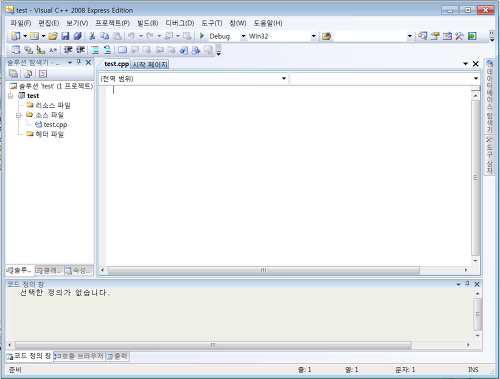The image size is (500, 379).
Task: Open the 도구 상자 side tab
Action: pyautogui.click(x=489, y=155)
